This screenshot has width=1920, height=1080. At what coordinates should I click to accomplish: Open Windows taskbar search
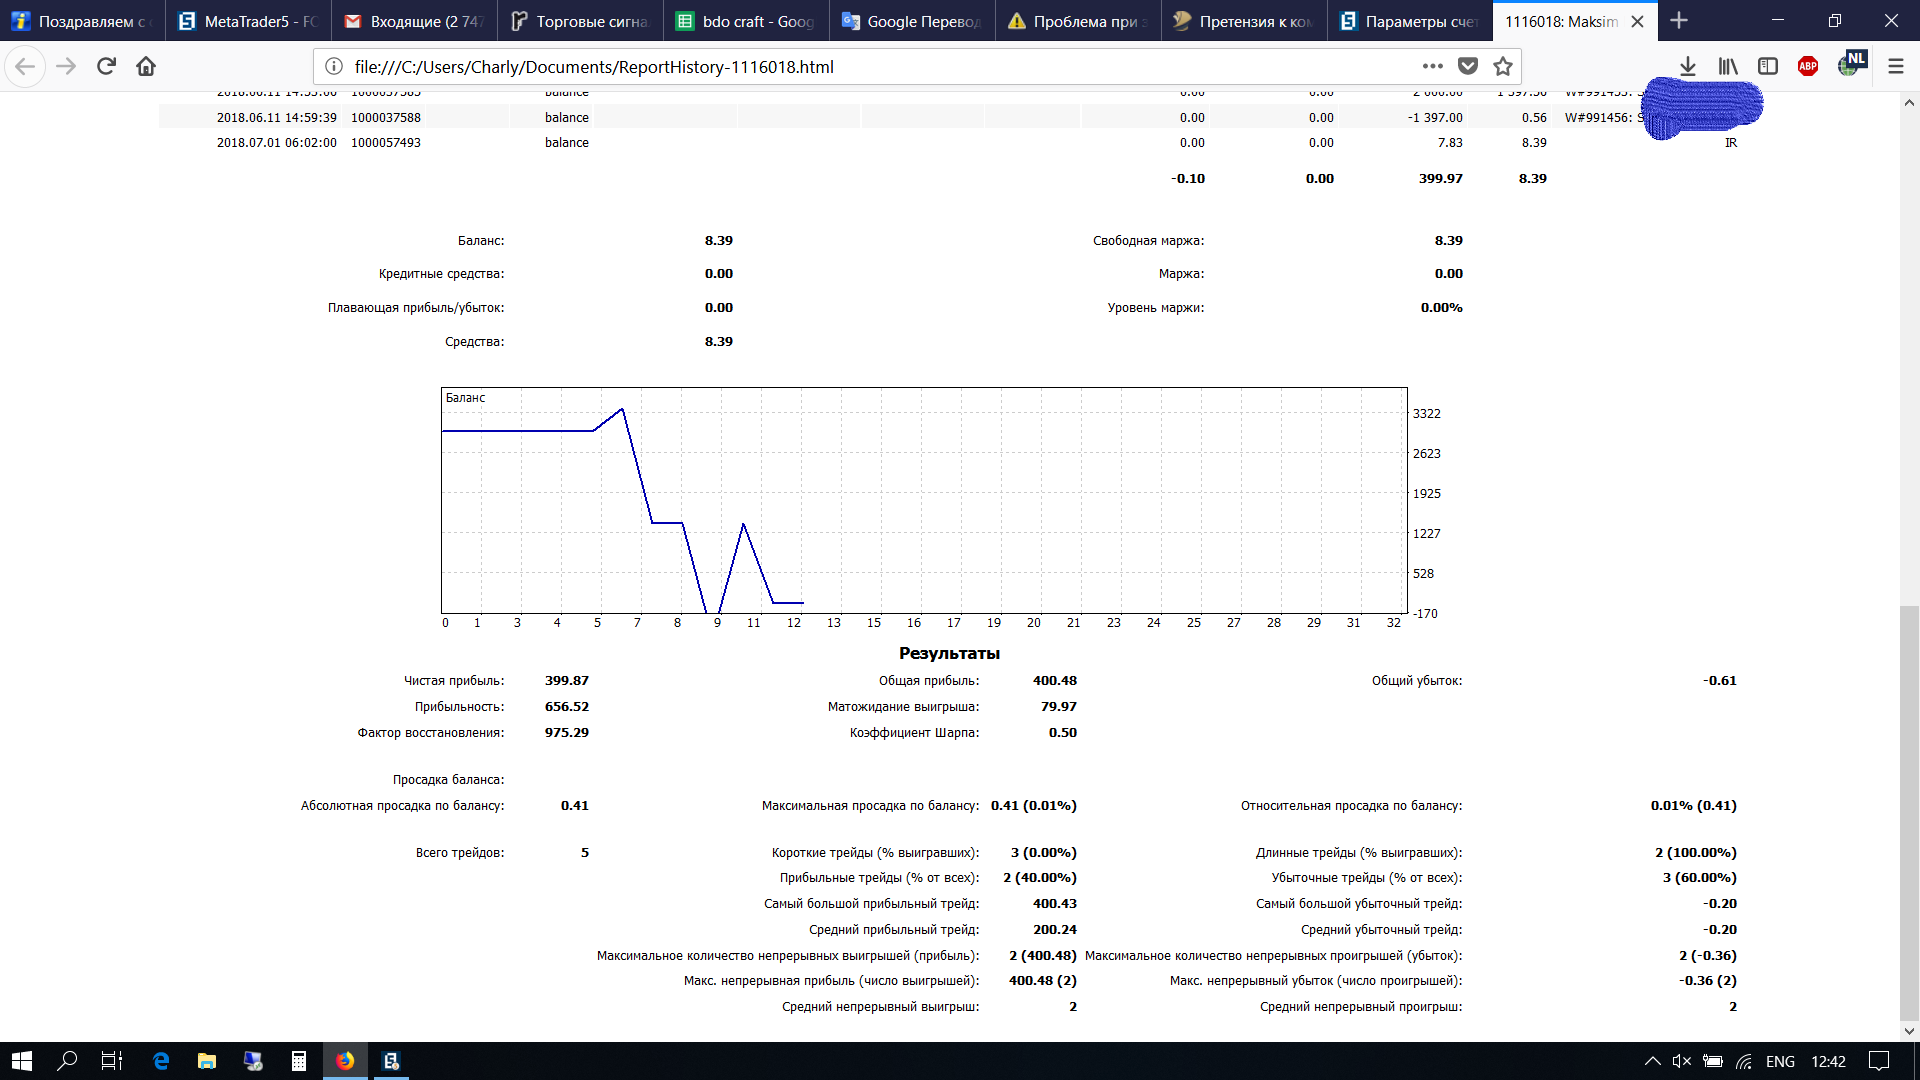67,1061
